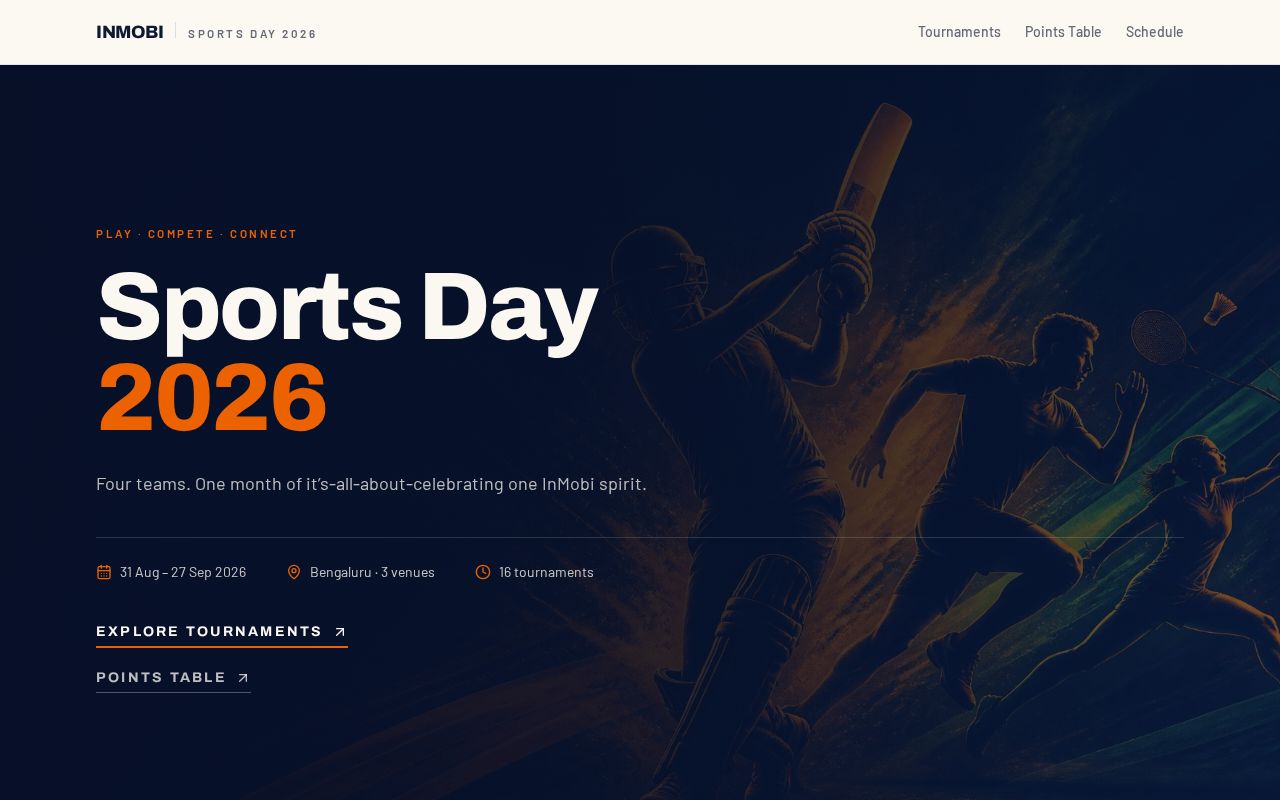Click the 'SPORTS DAY 2026' header label

pyautogui.click(x=252, y=34)
